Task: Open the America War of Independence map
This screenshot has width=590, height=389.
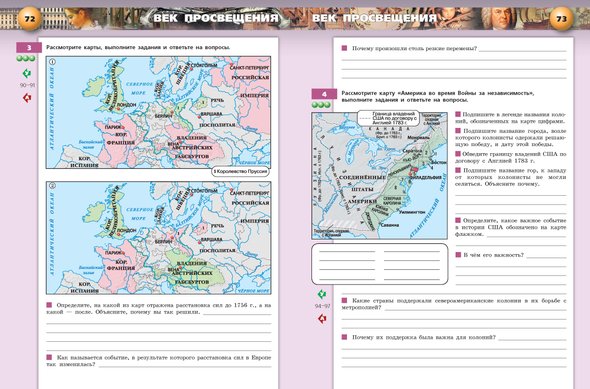Action: point(379,175)
